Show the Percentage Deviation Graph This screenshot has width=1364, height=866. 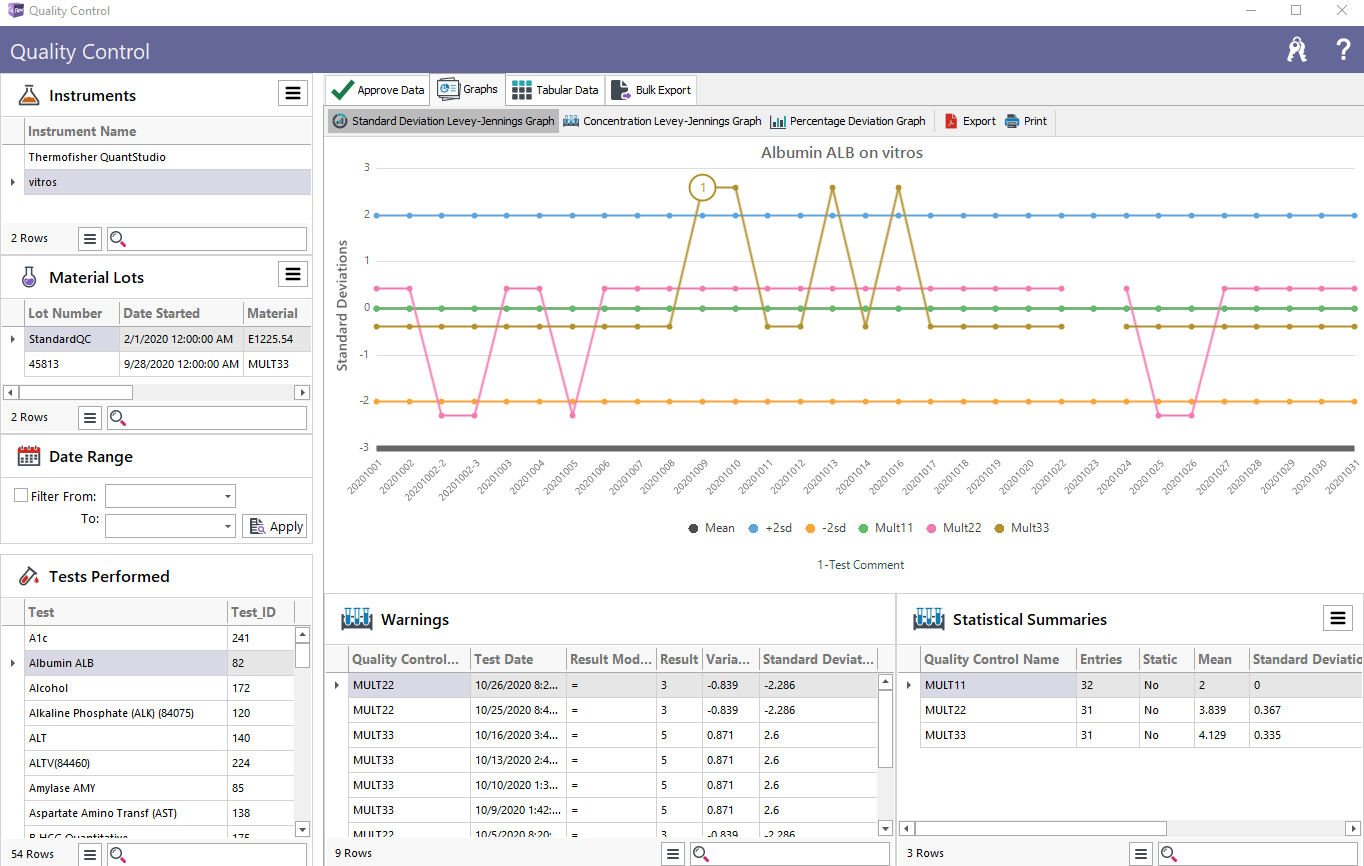848,121
